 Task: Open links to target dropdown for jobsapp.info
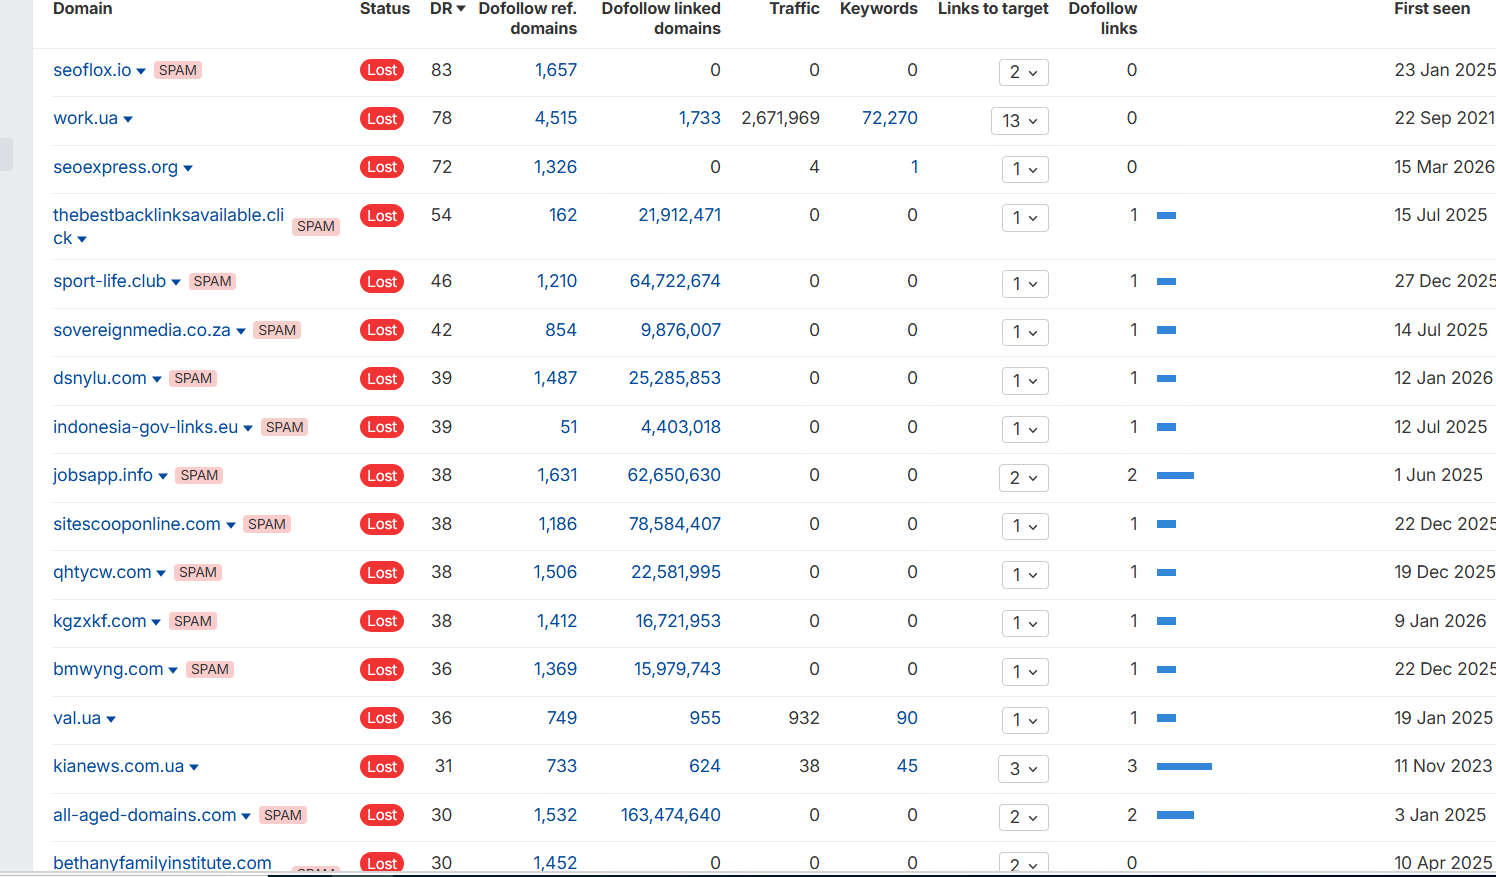1024,478
